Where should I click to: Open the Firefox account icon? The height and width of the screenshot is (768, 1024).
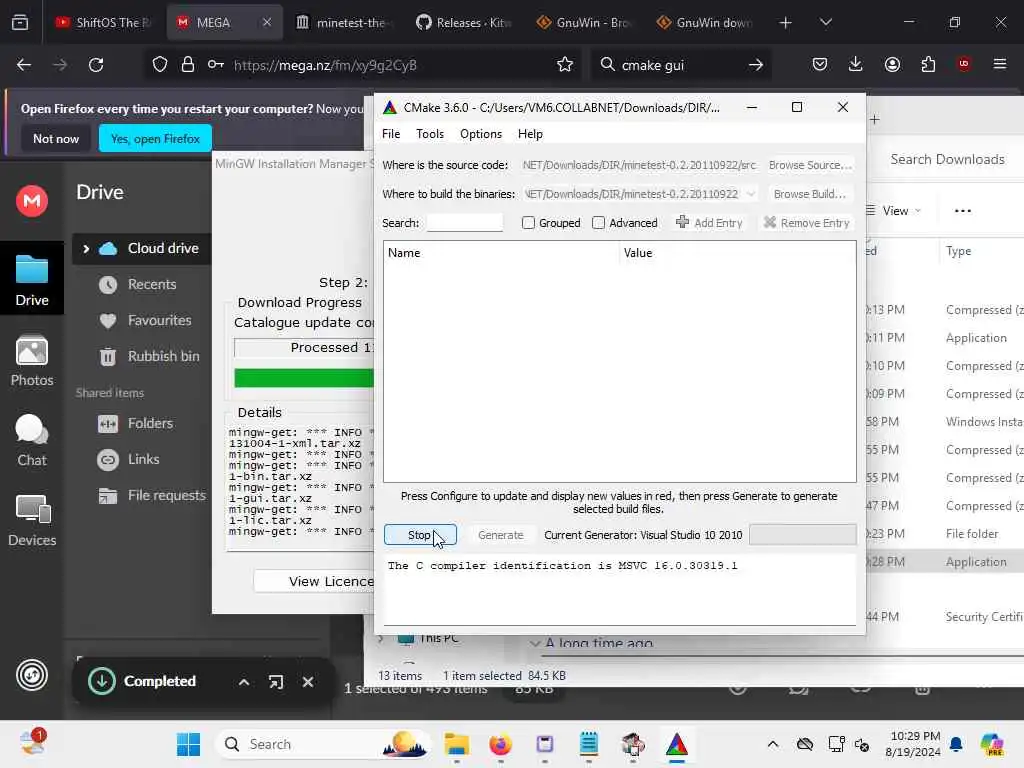[892, 64]
